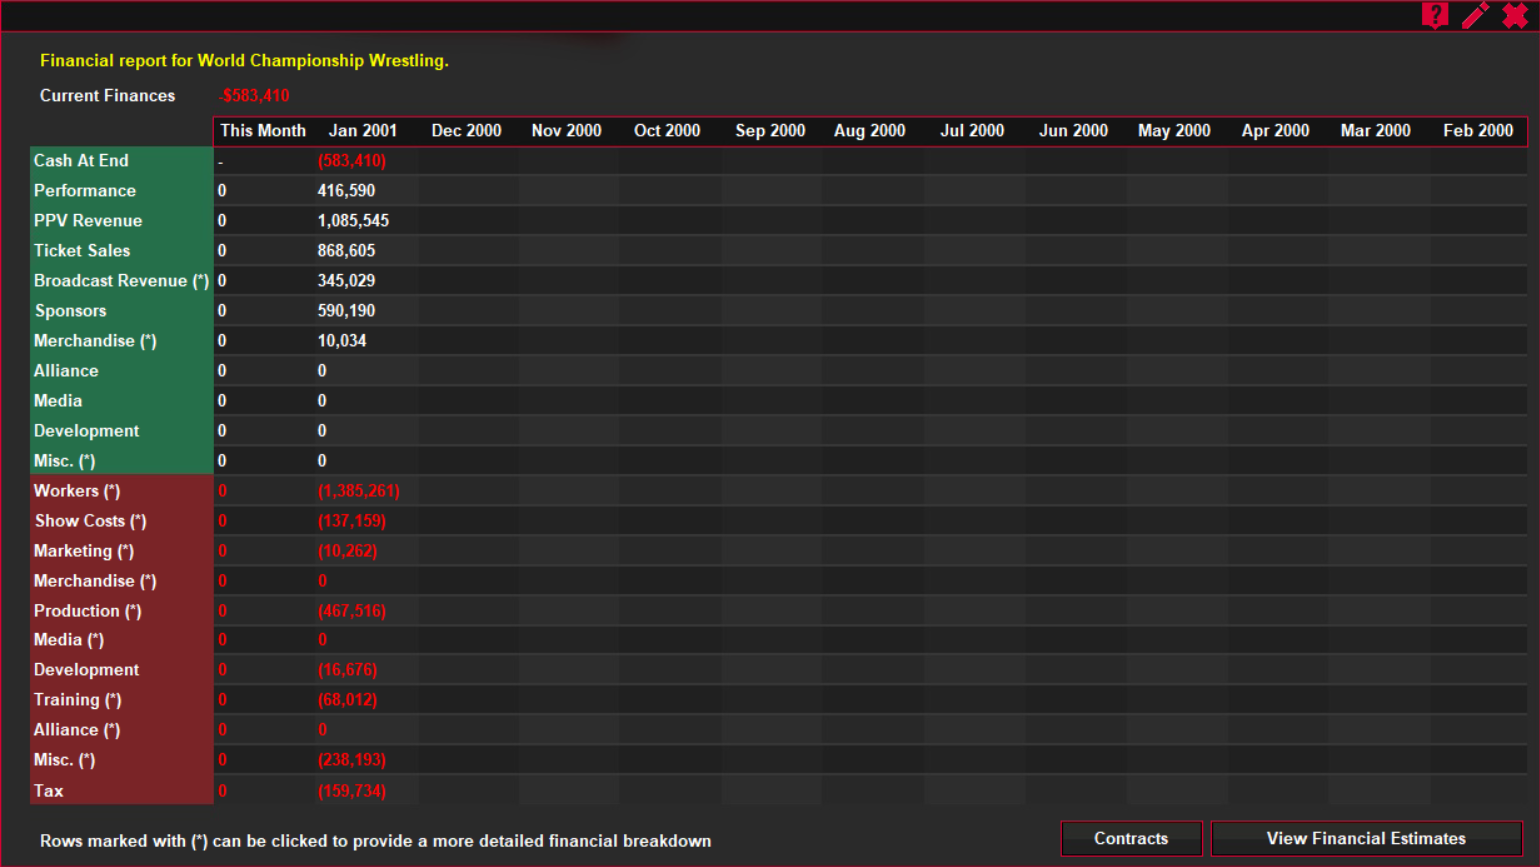This screenshot has width=1540, height=867.
Task: Click the Marketing expense row label
Action: pyautogui.click(x=84, y=551)
